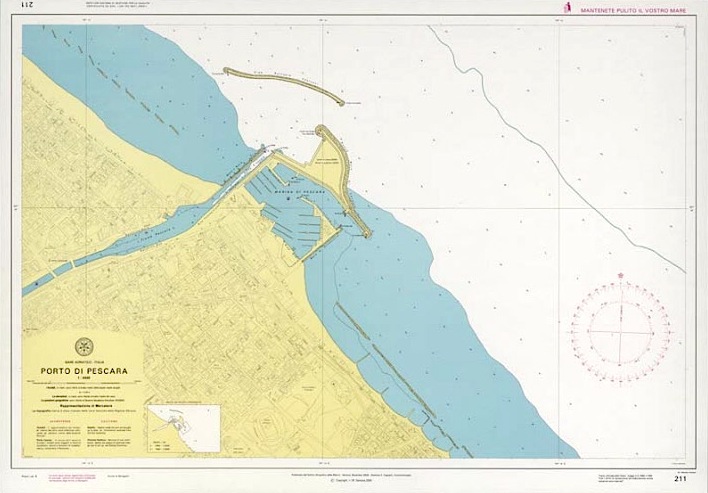Image resolution: width=708 pixels, height=493 pixels.
Task: Click chart number 211 in bottom-right corner
Action: [x=680, y=479]
